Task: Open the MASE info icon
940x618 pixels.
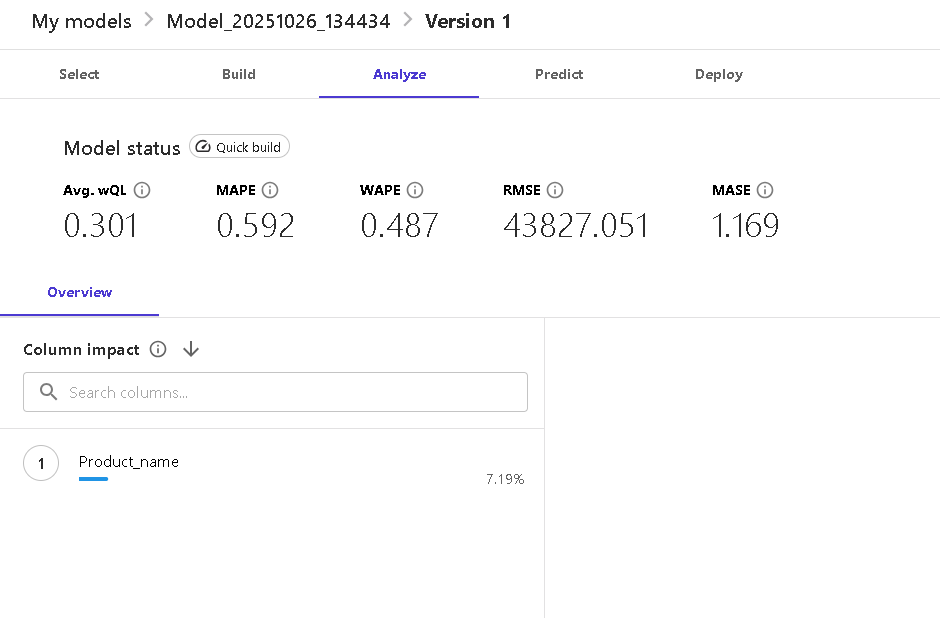Action: click(x=765, y=190)
